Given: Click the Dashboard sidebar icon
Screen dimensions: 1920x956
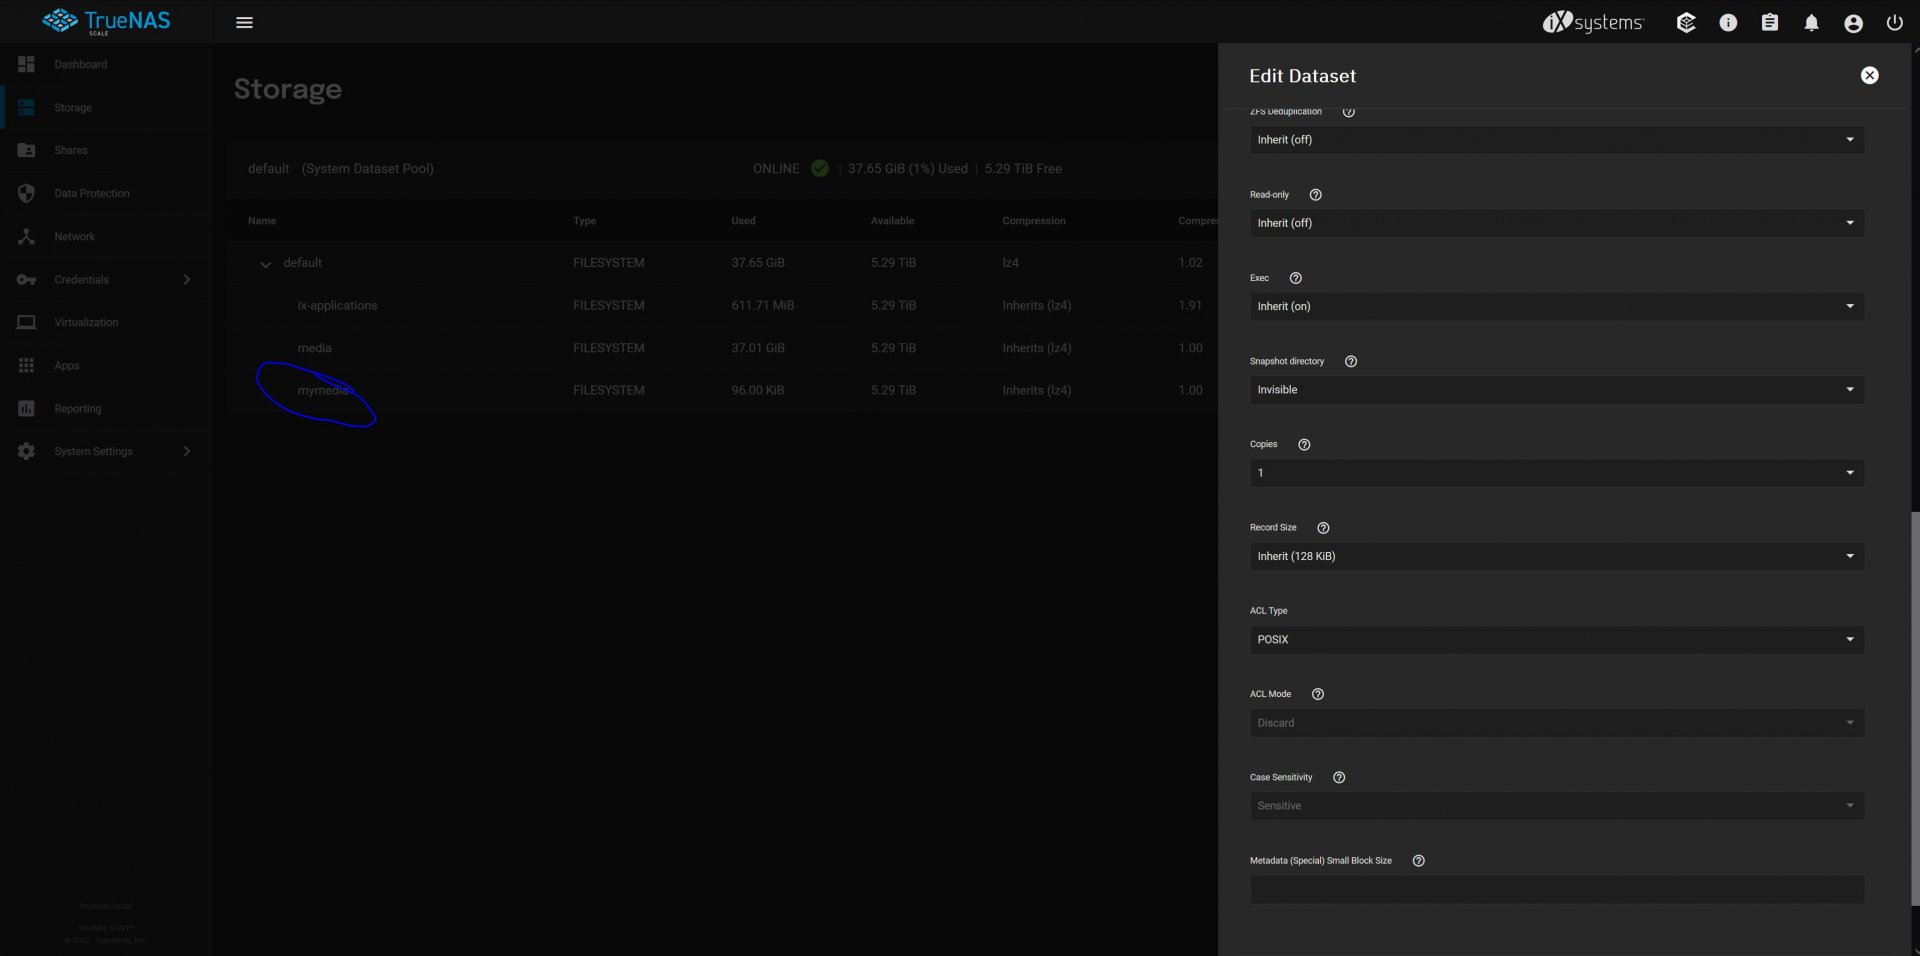Looking at the screenshot, I should [26, 64].
